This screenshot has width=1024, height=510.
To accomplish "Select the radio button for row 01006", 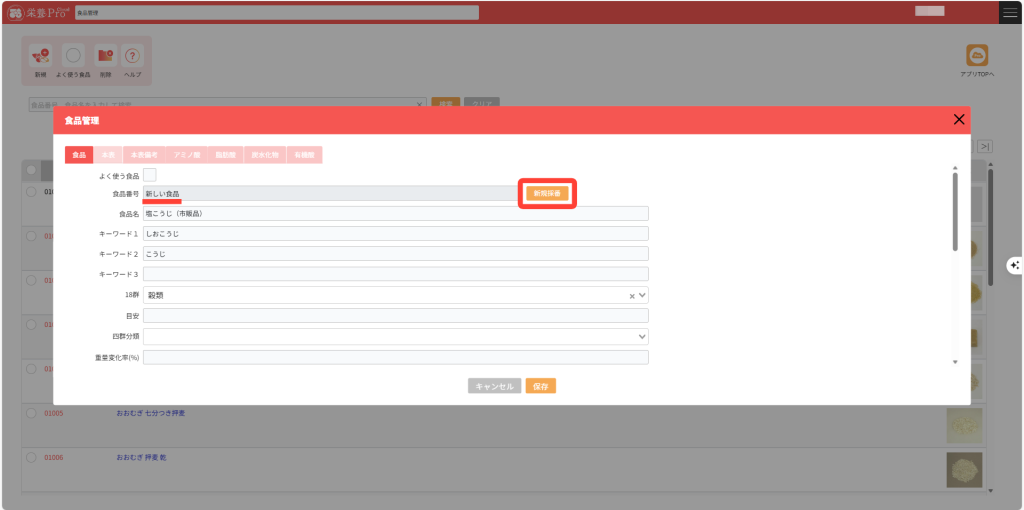I will [32, 457].
